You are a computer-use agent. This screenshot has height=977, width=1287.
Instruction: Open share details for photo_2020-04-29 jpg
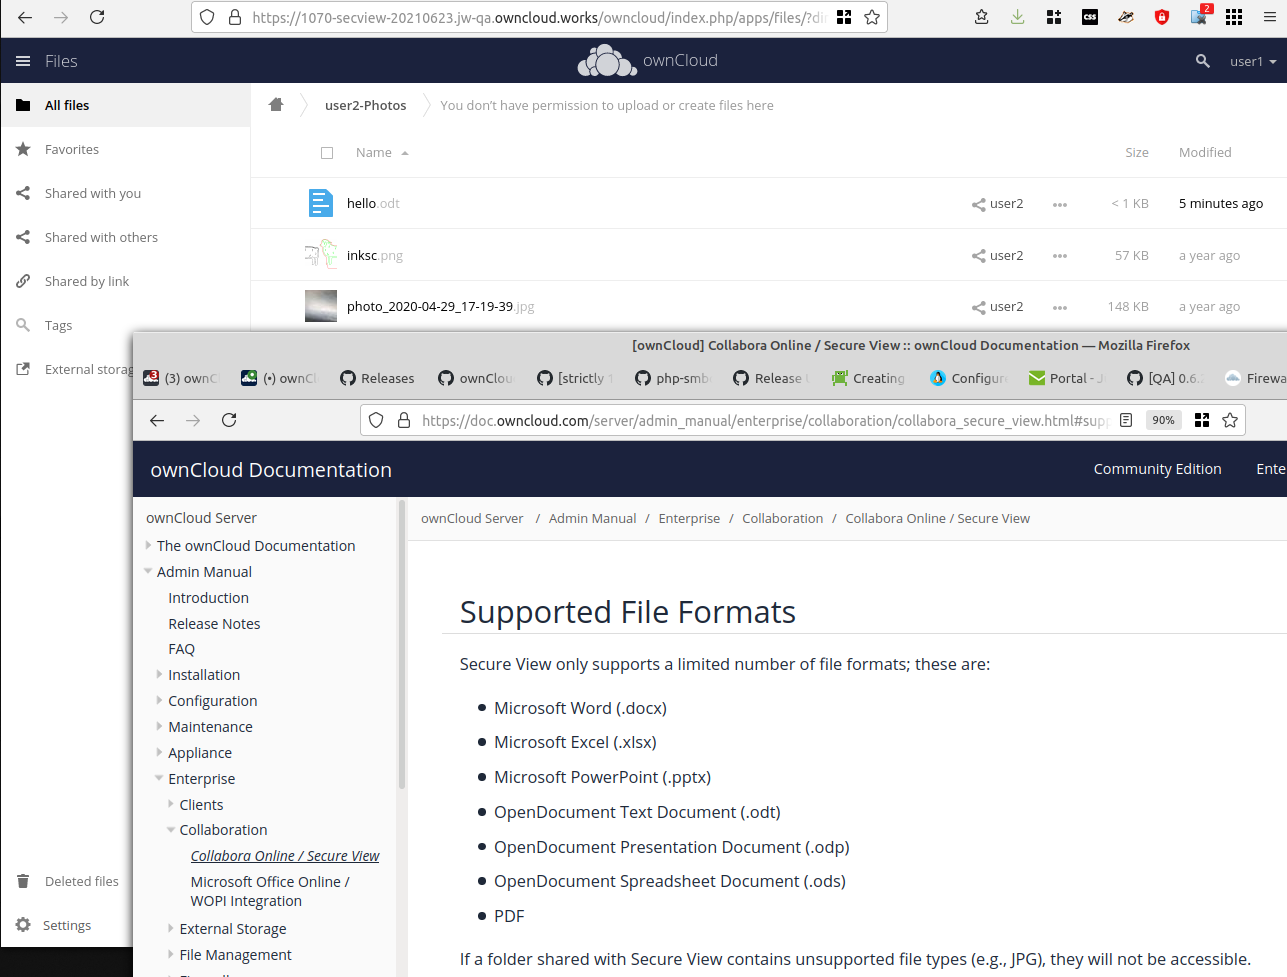[997, 307]
